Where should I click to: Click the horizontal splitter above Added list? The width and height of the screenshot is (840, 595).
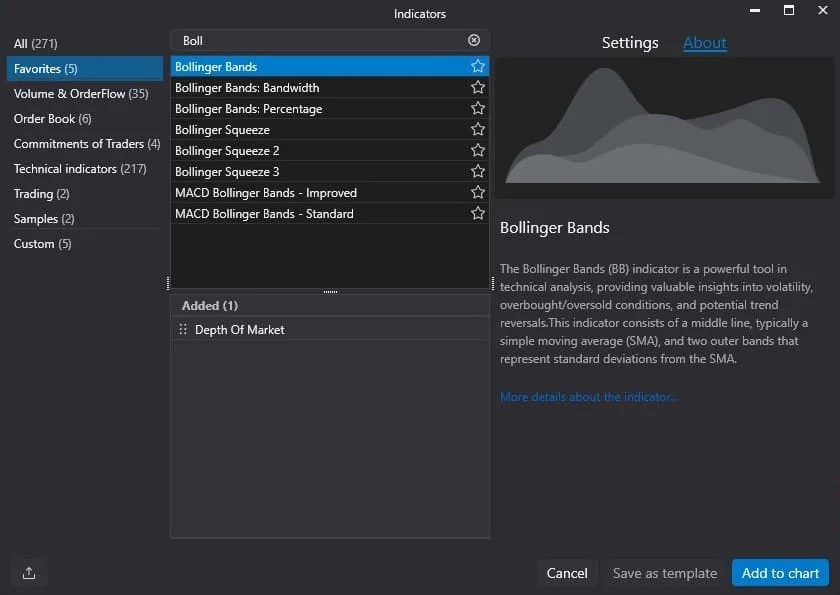[x=330, y=291]
